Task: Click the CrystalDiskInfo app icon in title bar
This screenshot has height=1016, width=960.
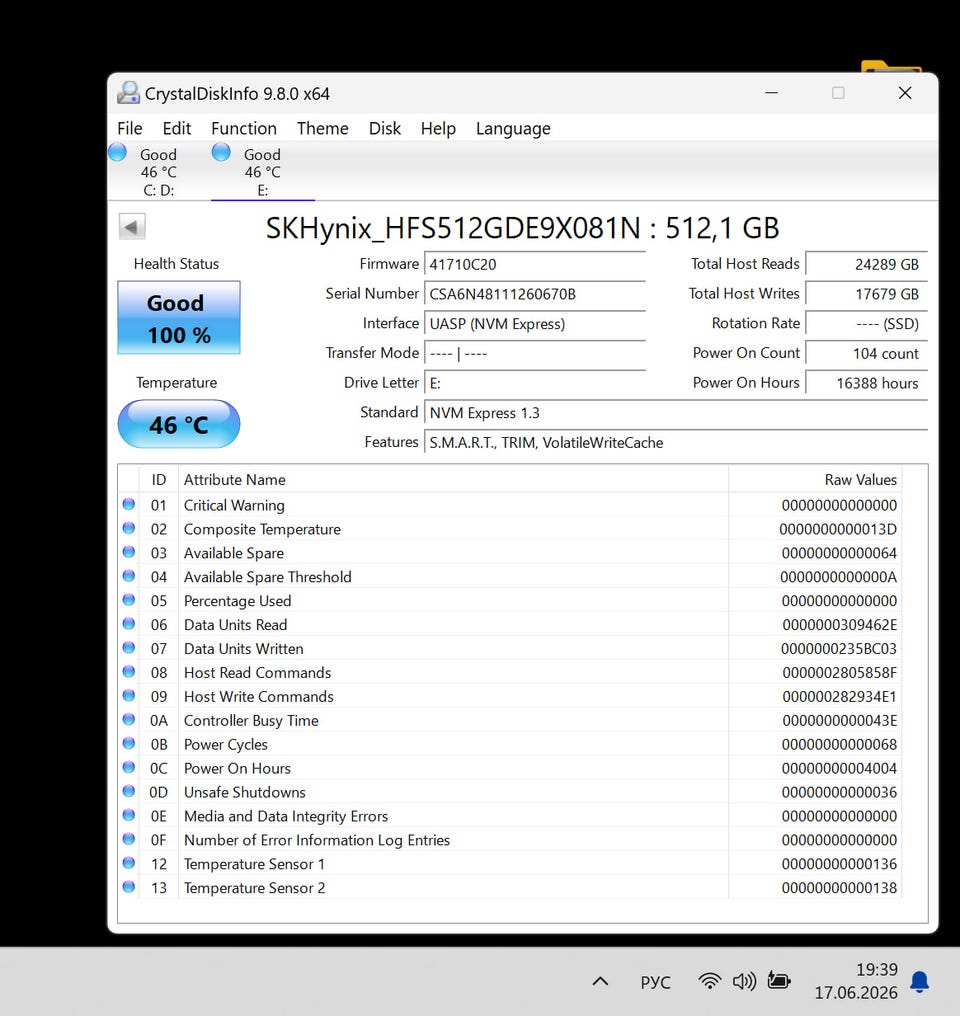Action: 128,93
